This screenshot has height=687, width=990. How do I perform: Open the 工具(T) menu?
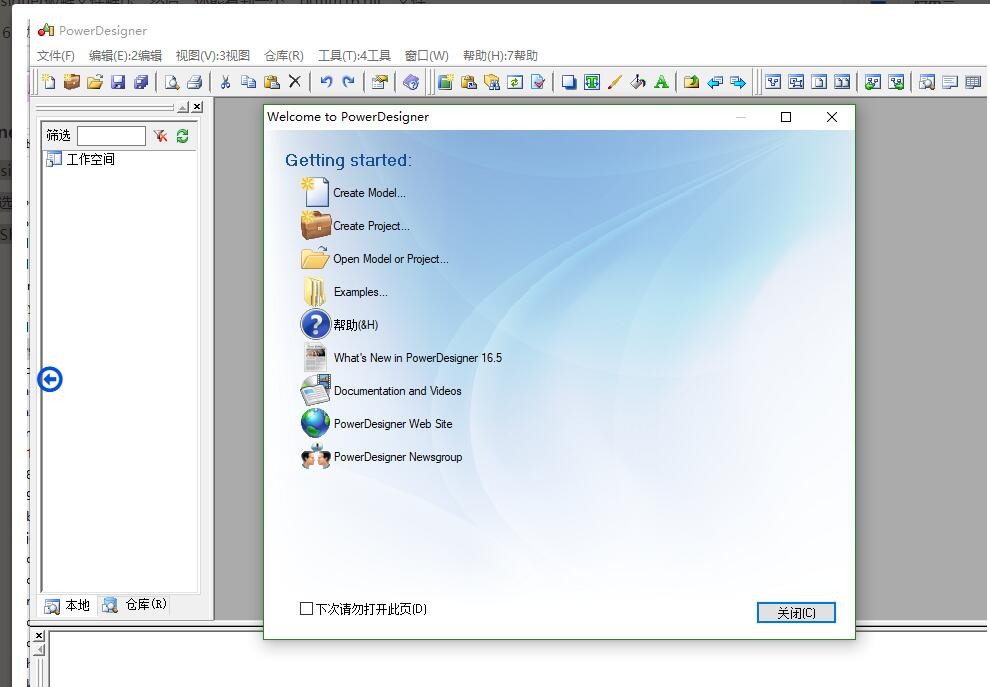click(354, 56)
